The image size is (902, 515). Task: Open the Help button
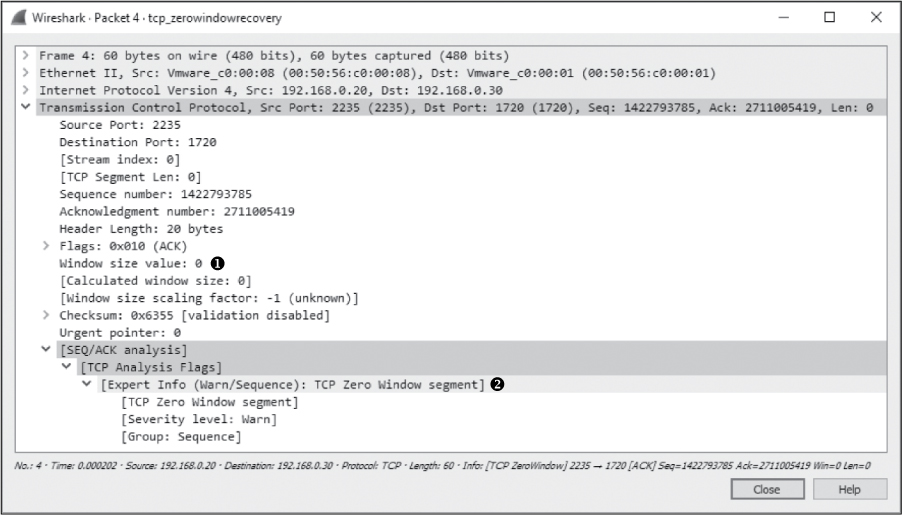(x=850, y=490)
